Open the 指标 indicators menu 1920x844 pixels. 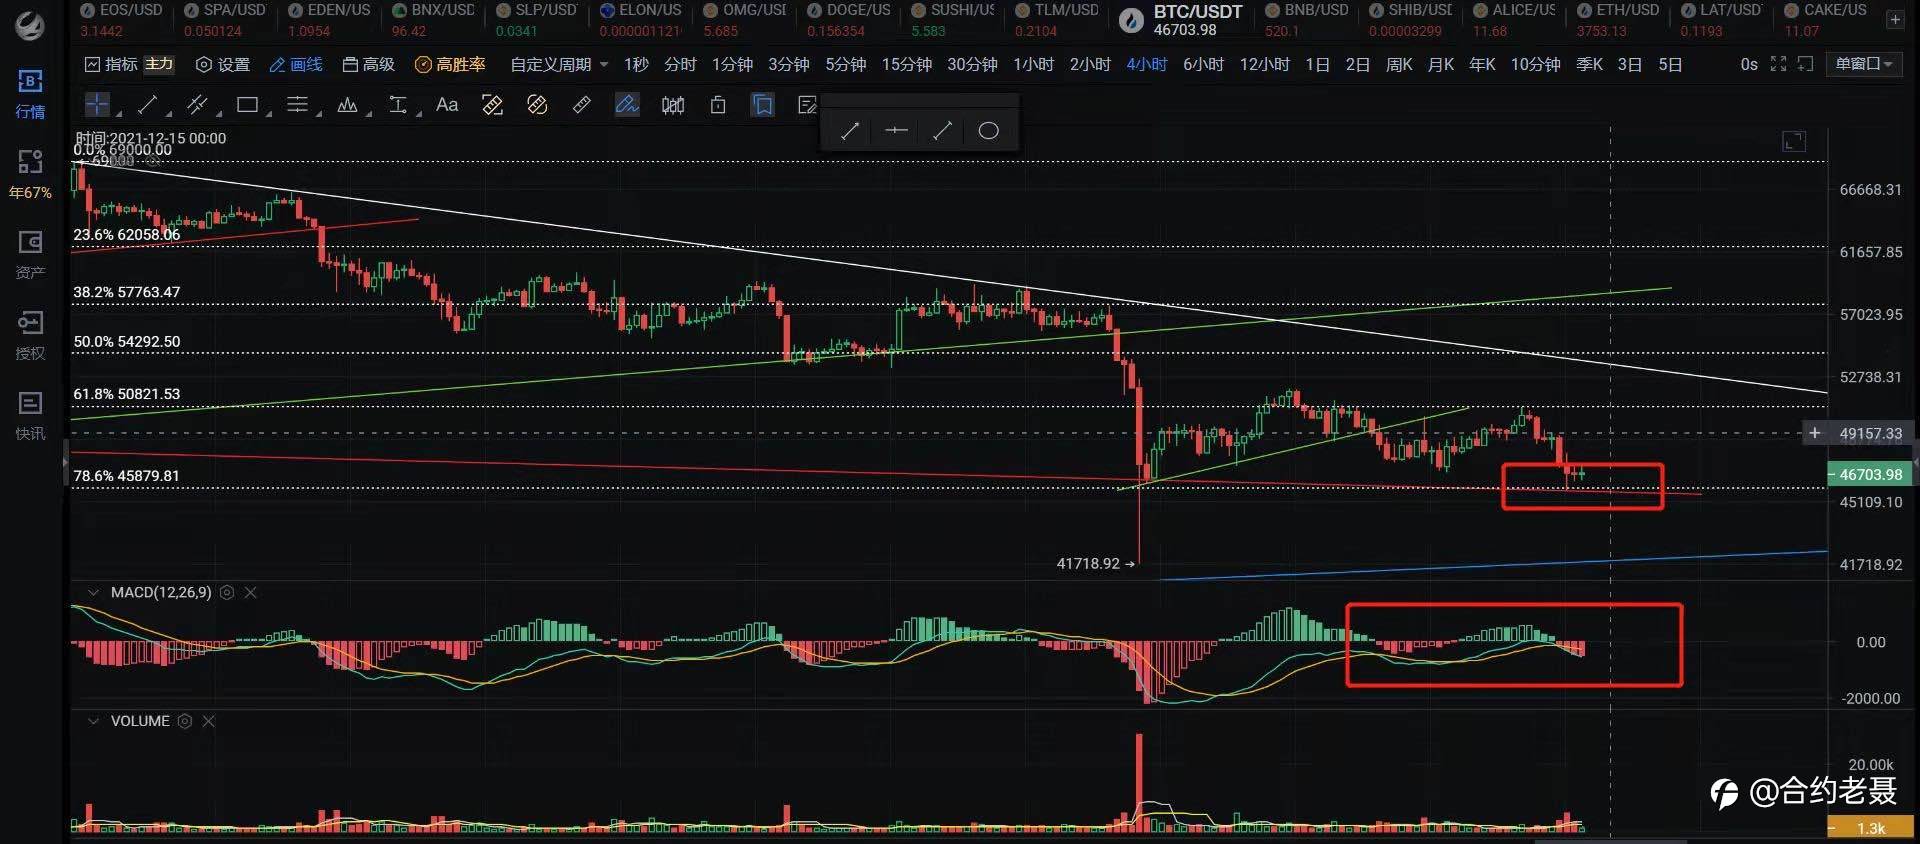point(111,64)
